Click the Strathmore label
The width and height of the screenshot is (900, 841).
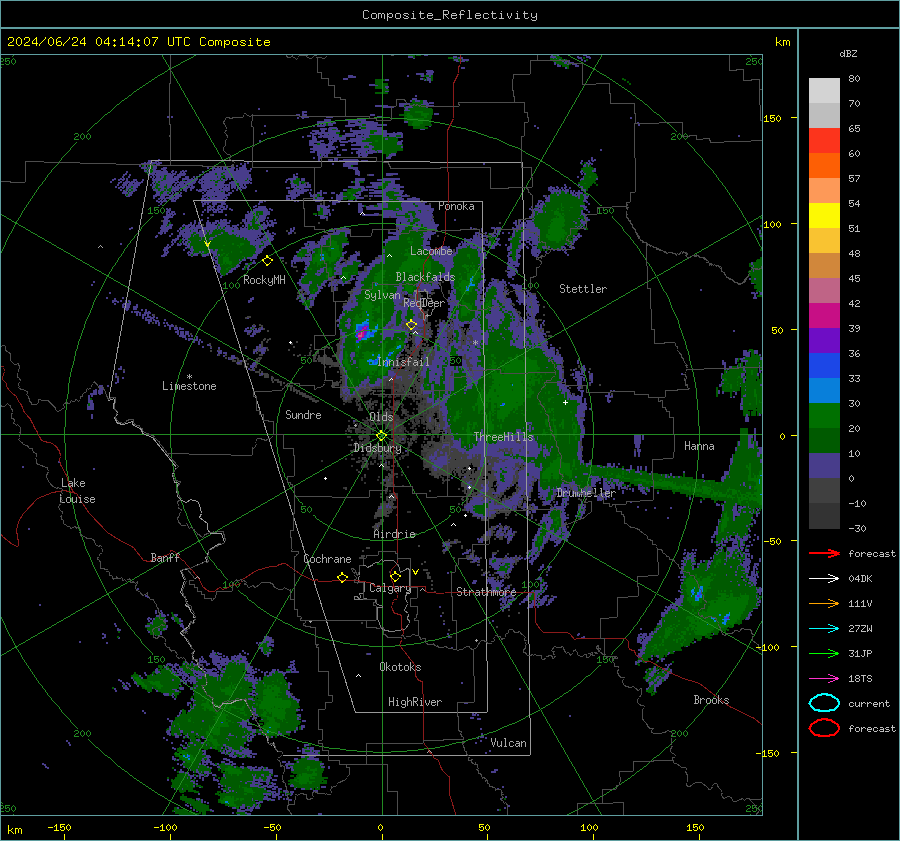tap(486, 592)
